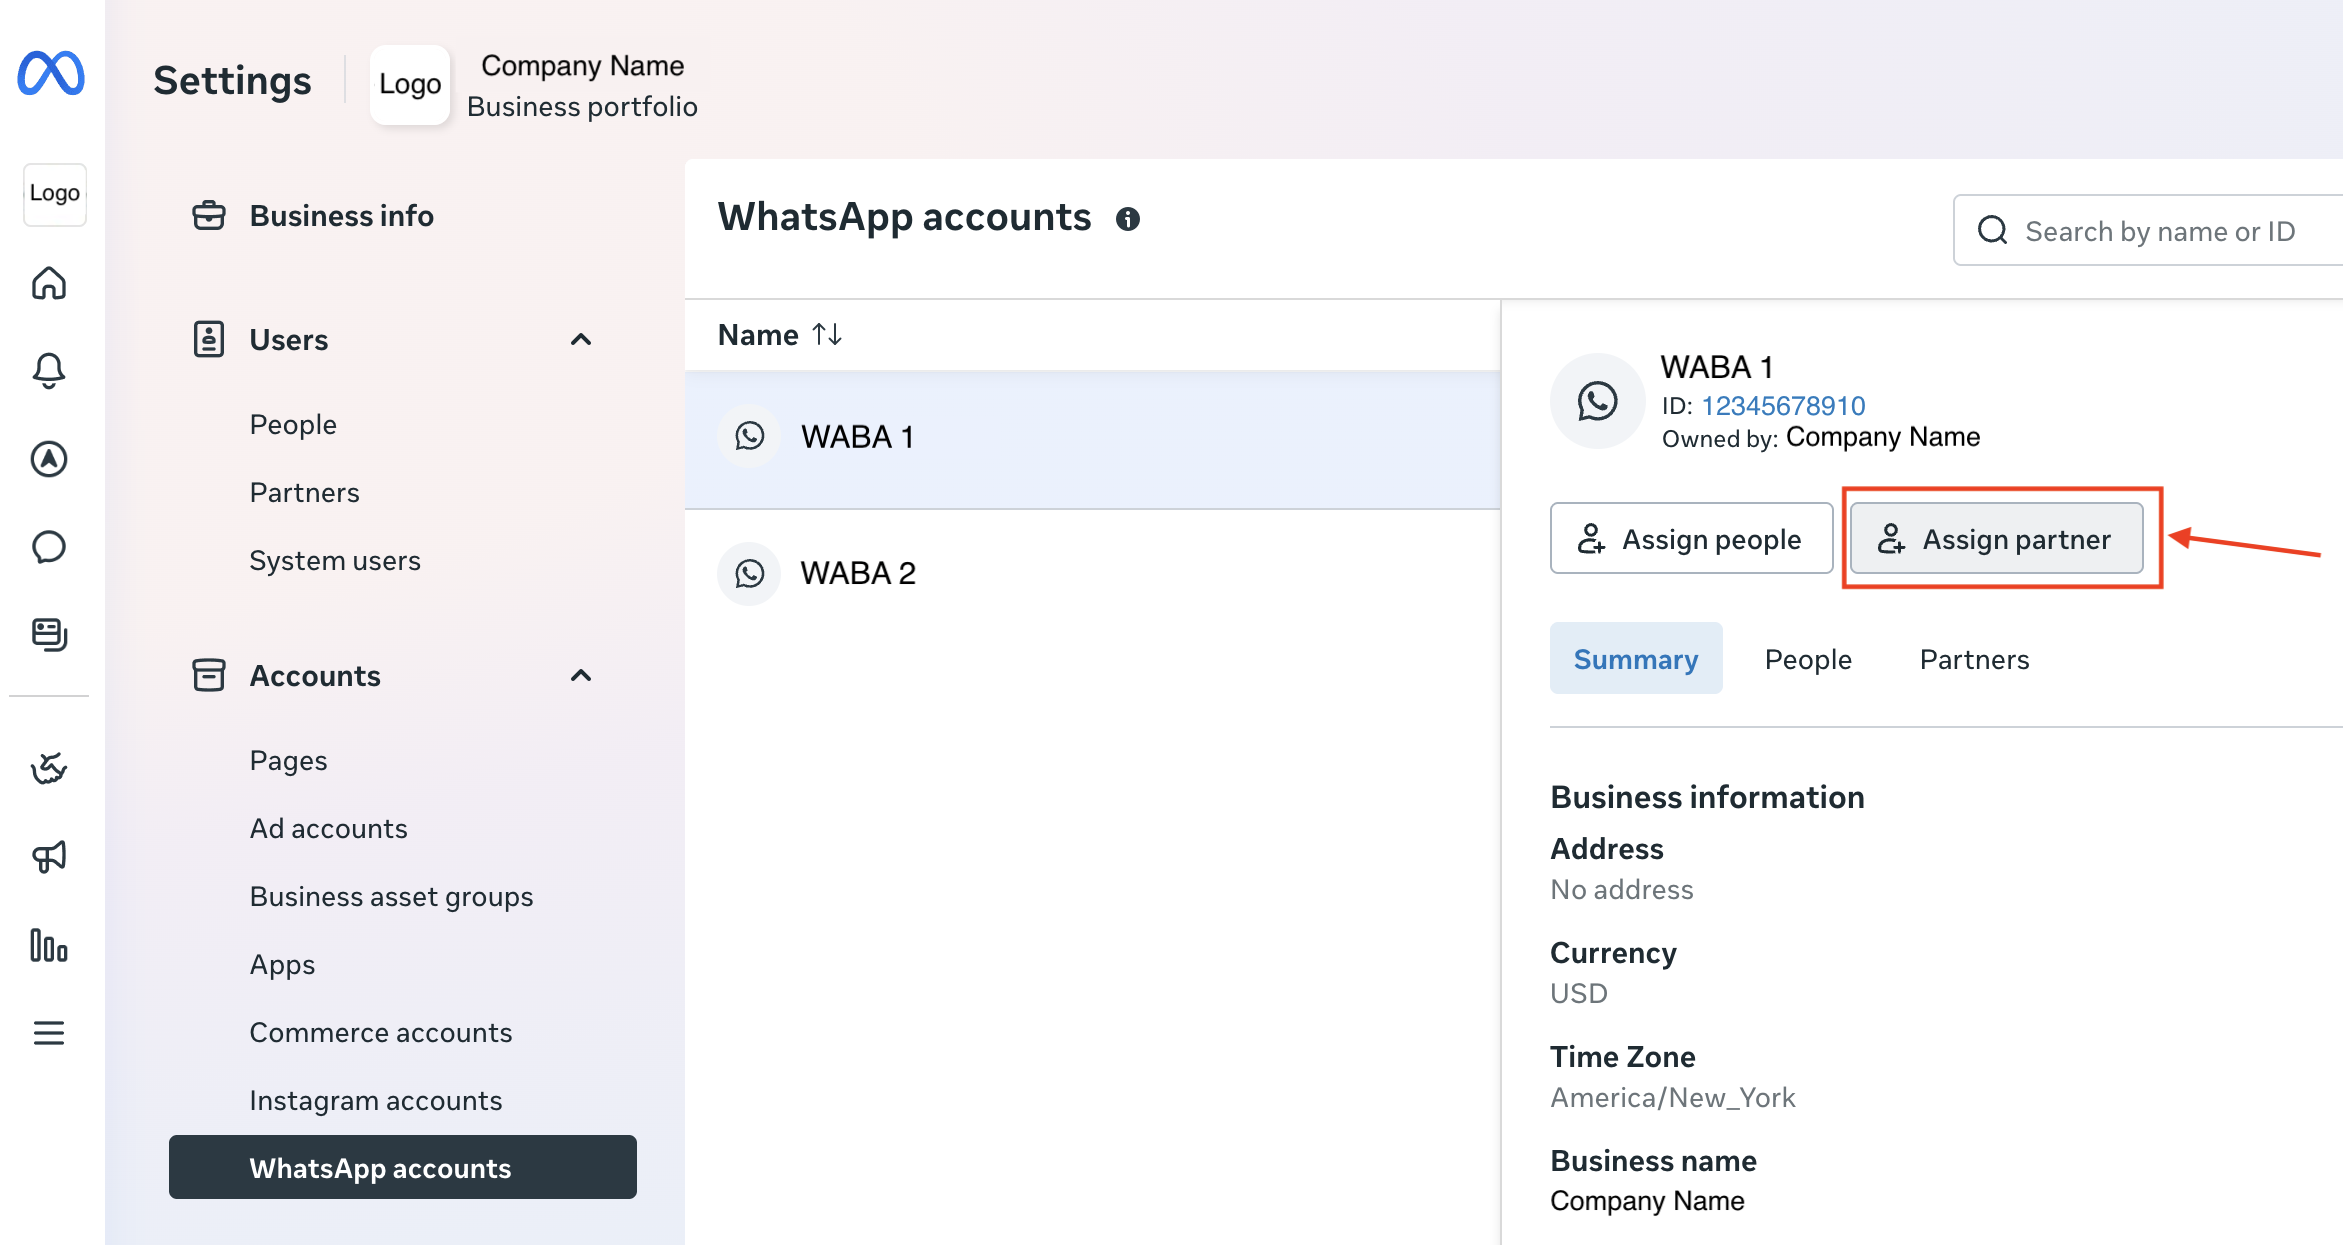
Task: Select WhatsApp accounts in sidebar
Action: coord(403,1168)
